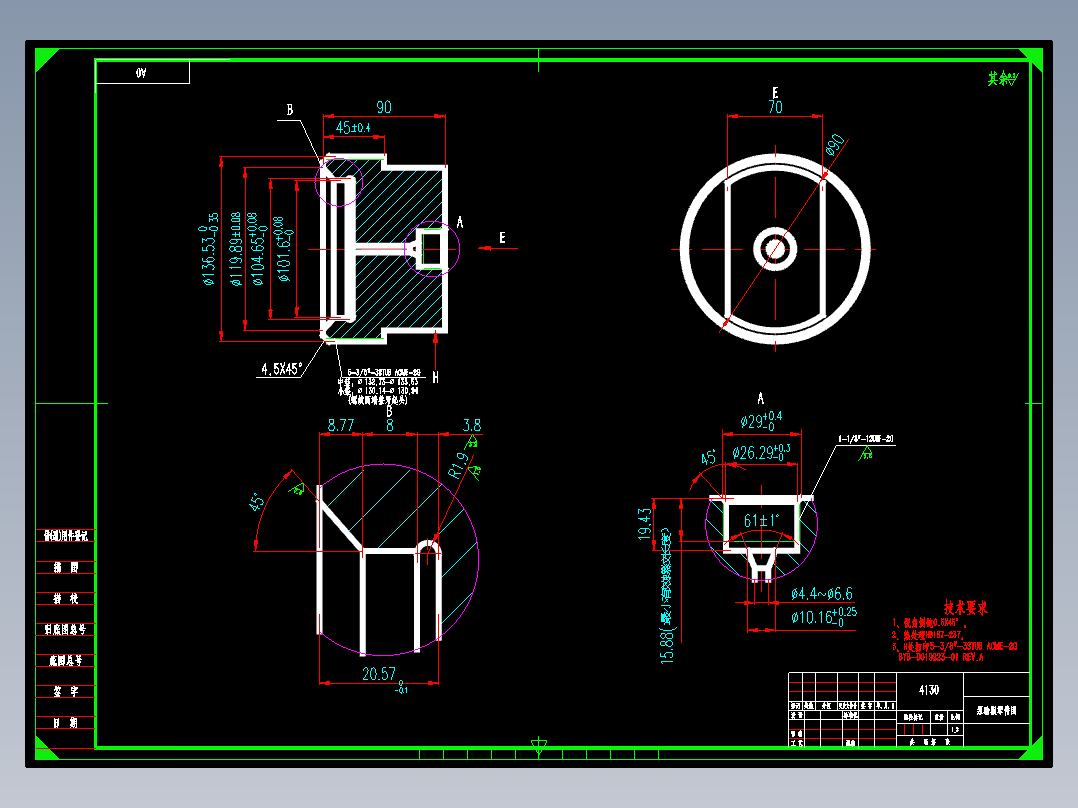Click the ø4.4~ø6.6 dimension
Screen dimensions: 1078x808
(822, 593)
